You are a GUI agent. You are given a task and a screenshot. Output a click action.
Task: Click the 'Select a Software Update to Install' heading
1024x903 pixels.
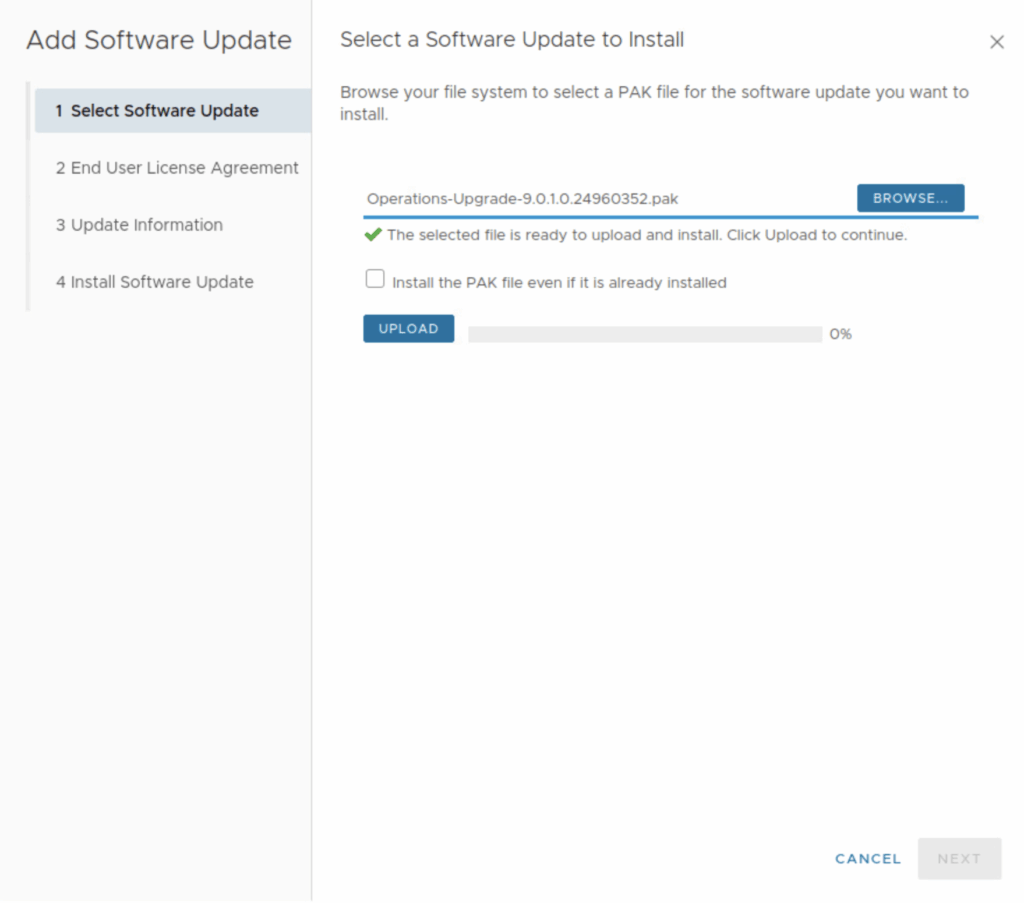[x=512, y=40]
